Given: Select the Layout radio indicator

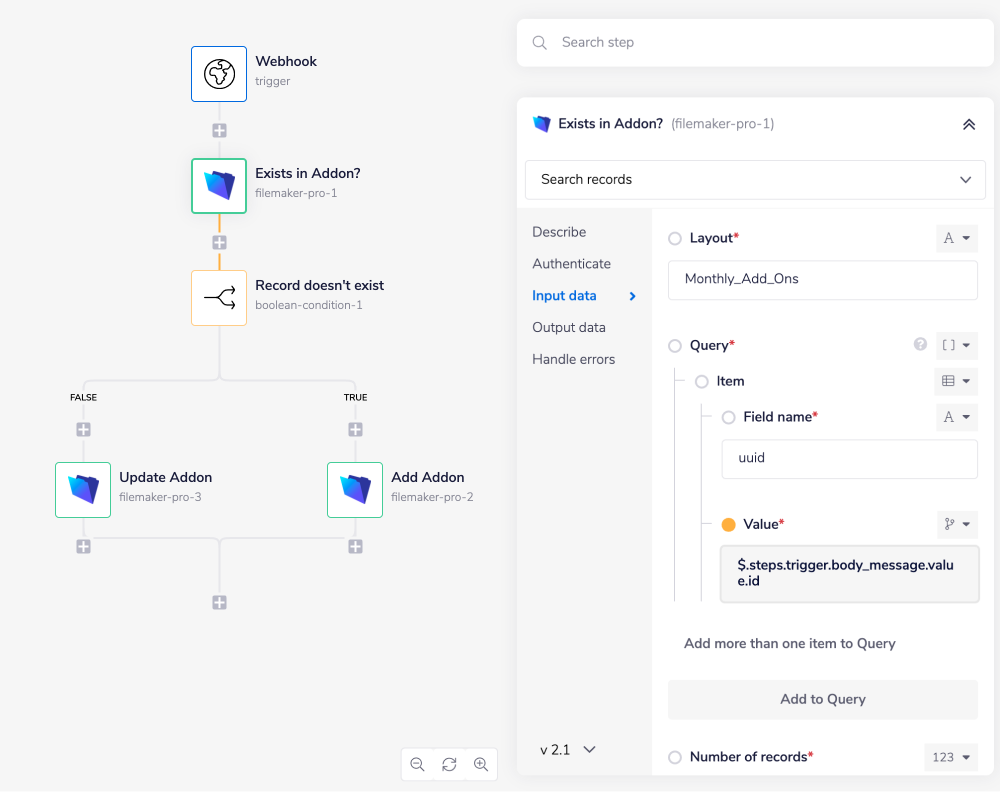Looking at the screenshot, I should [677, 238].
